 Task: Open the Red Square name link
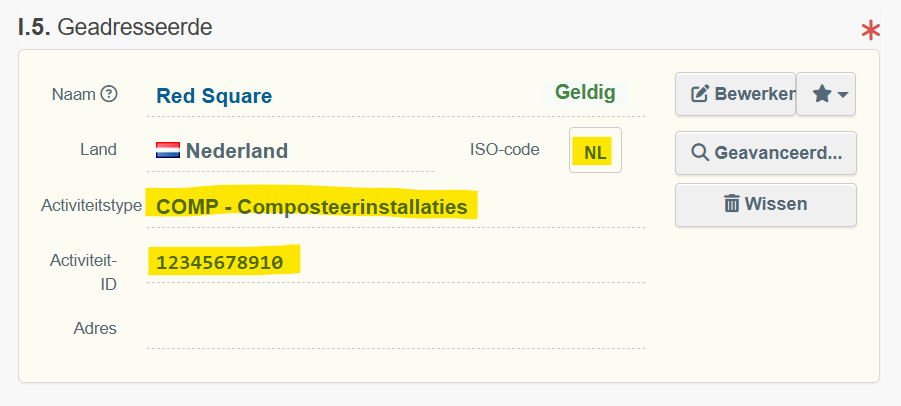[x=214, y=96]
